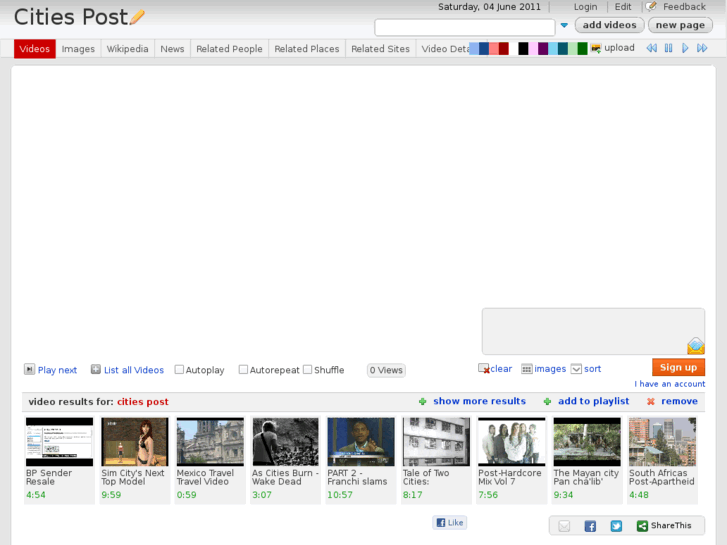Open the BP Sender Resale video thumbnail

point(59,442)
